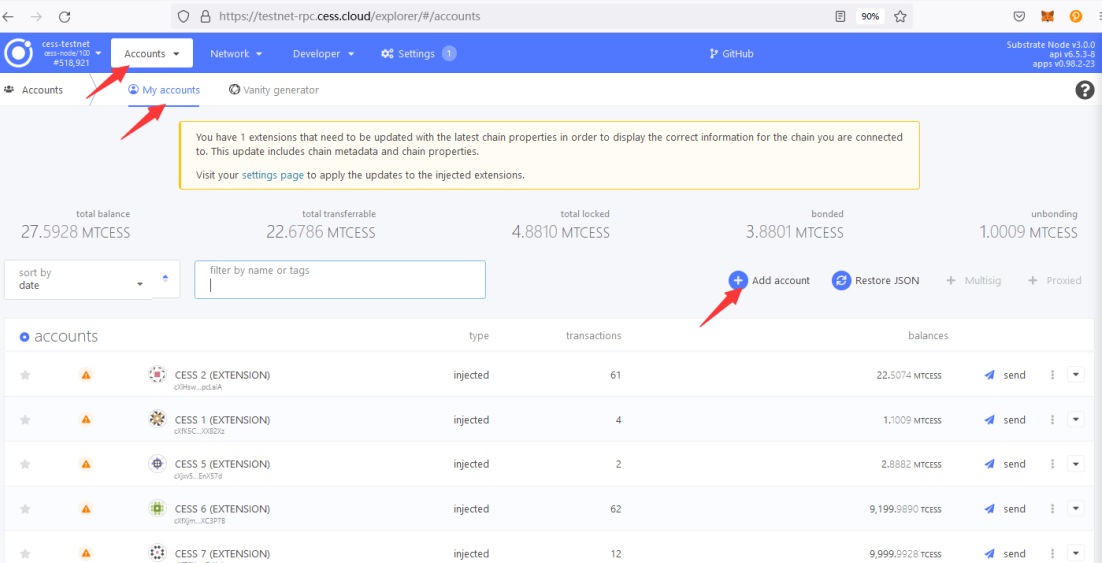Click the Restore JSON sync icon
The height and width of the screenshot is (563, 1102).
coord(841,280)
